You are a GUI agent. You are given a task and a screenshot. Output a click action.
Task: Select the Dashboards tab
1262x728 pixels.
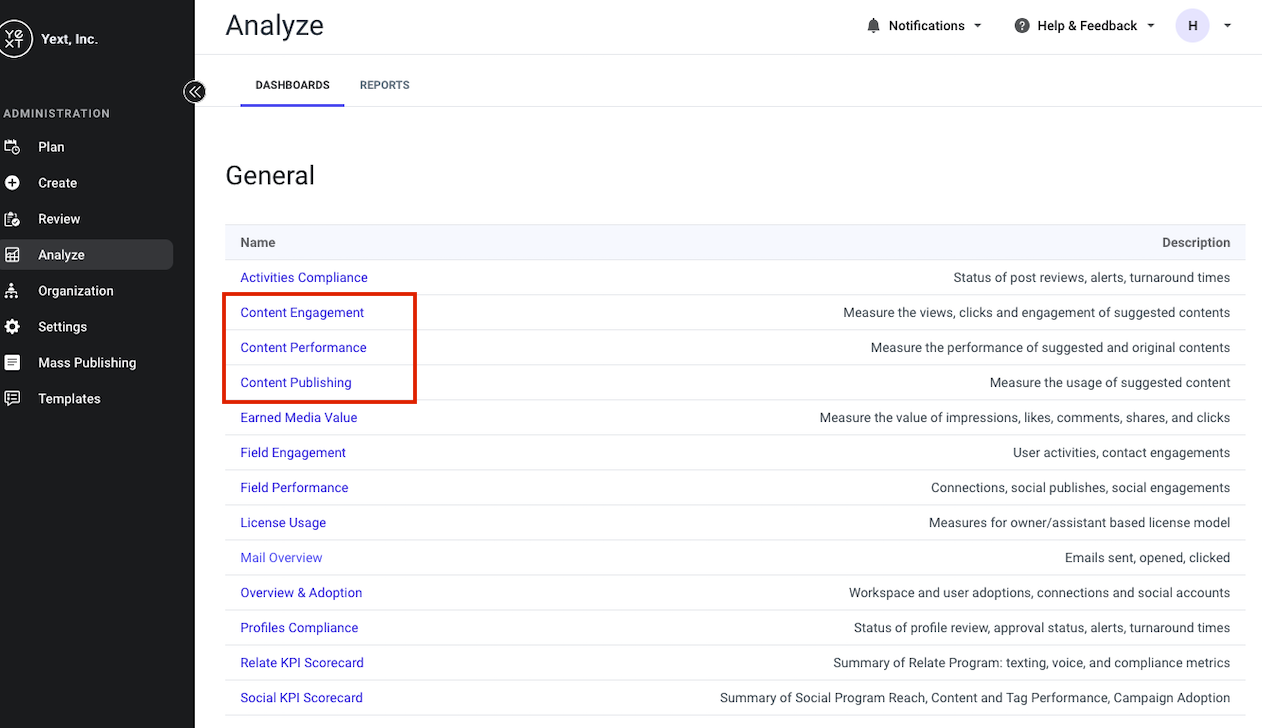(292, 85)
